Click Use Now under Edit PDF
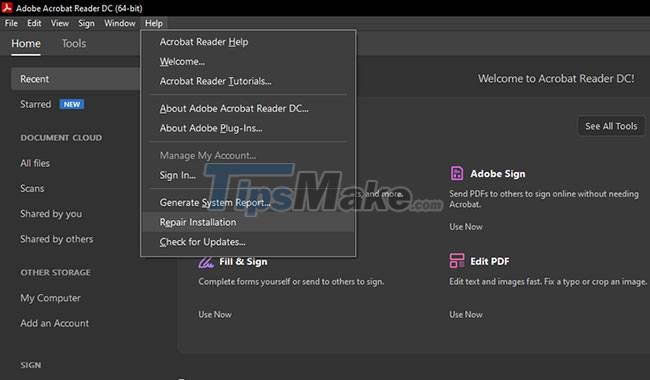 coord(466,315)
